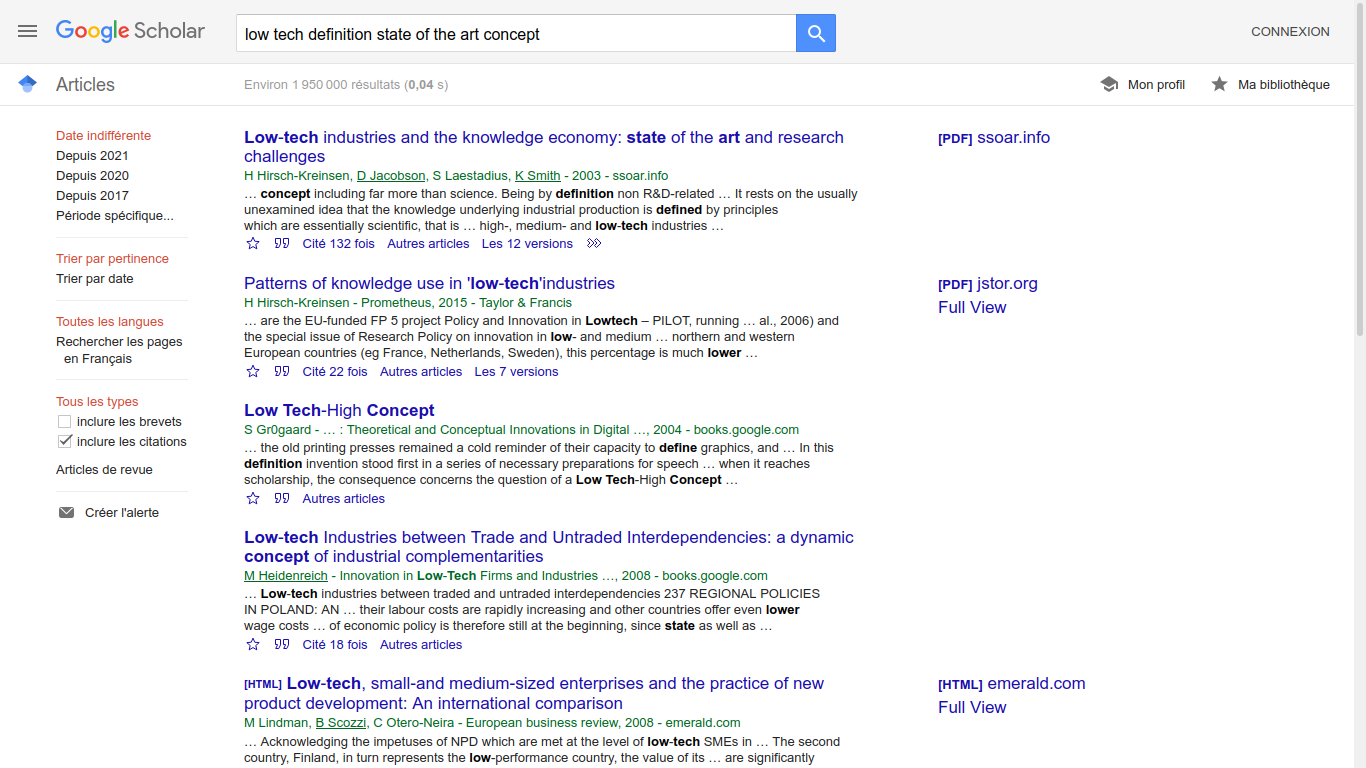Select Rechercher les pages en Français
Viewport: 1366px width, 768px height.
pyautogui.click(x=119, y=350)
